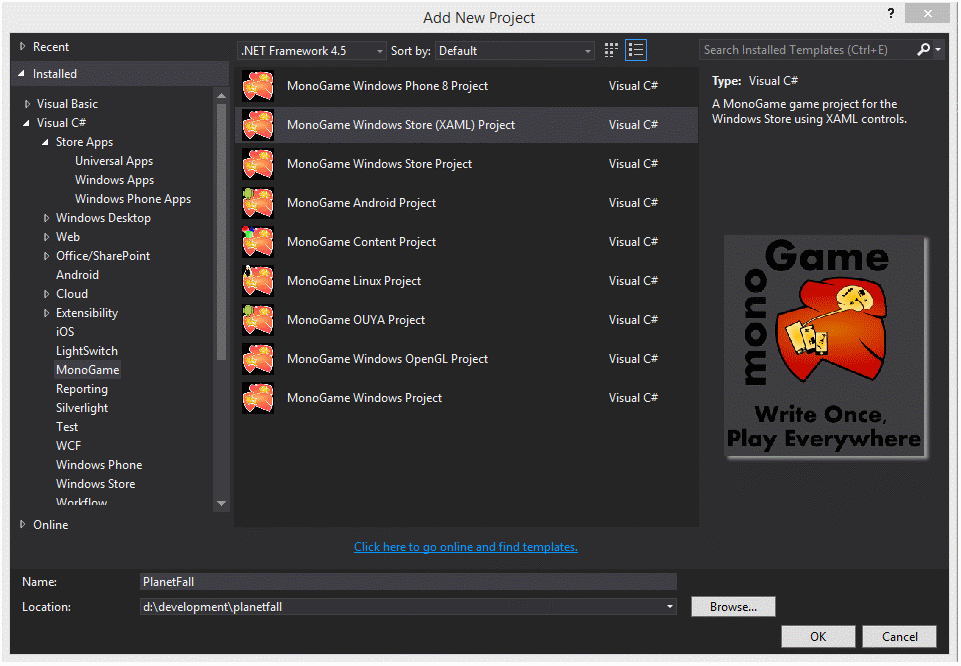Choose MonoGame Windows Phone 8 Project template
This screenshot has width=961, height=666.
point(466,86)
